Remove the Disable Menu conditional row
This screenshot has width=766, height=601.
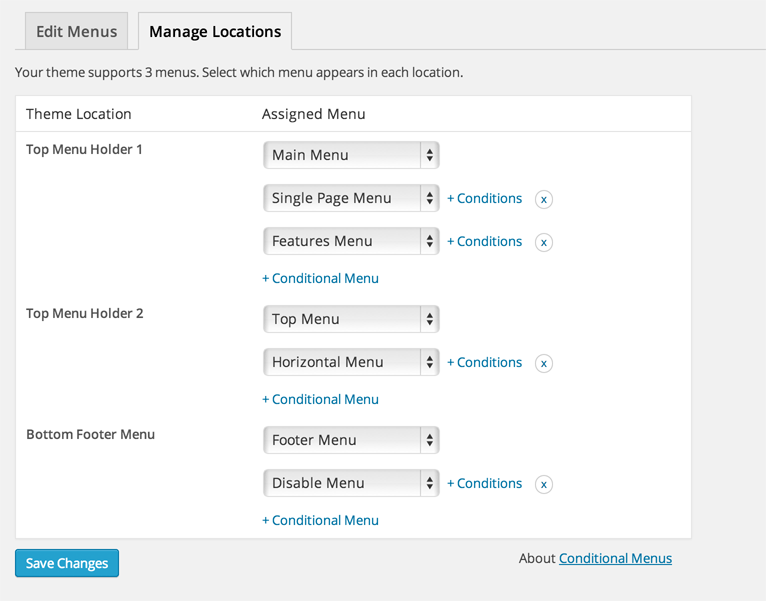click(x=544, y=484)
